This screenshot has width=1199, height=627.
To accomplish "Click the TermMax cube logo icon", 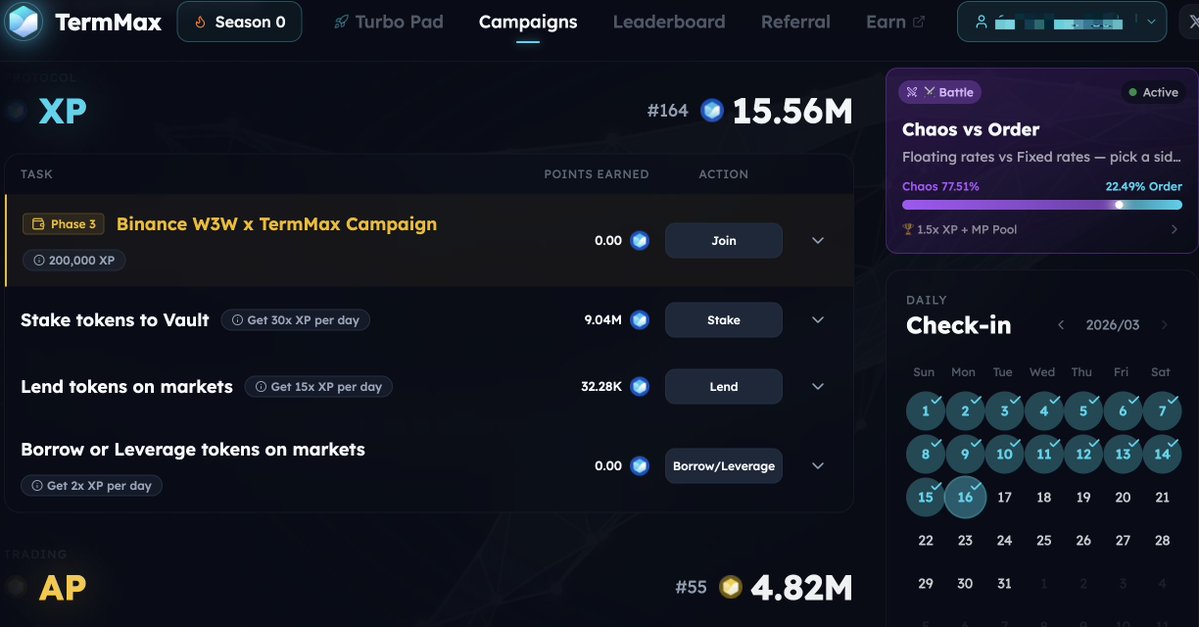I will (23, 21).
